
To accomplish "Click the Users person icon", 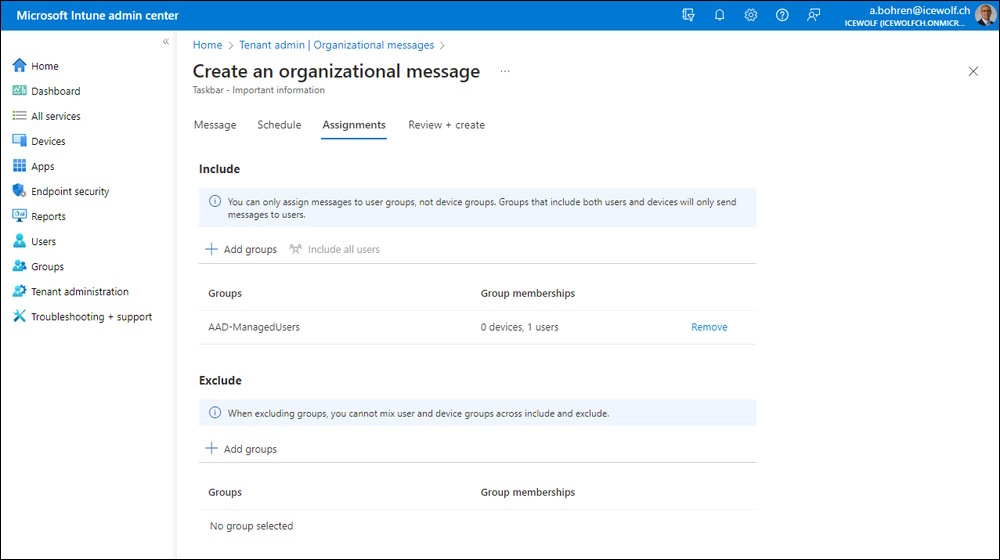I will pyautogui.click(x=20, y=241).
